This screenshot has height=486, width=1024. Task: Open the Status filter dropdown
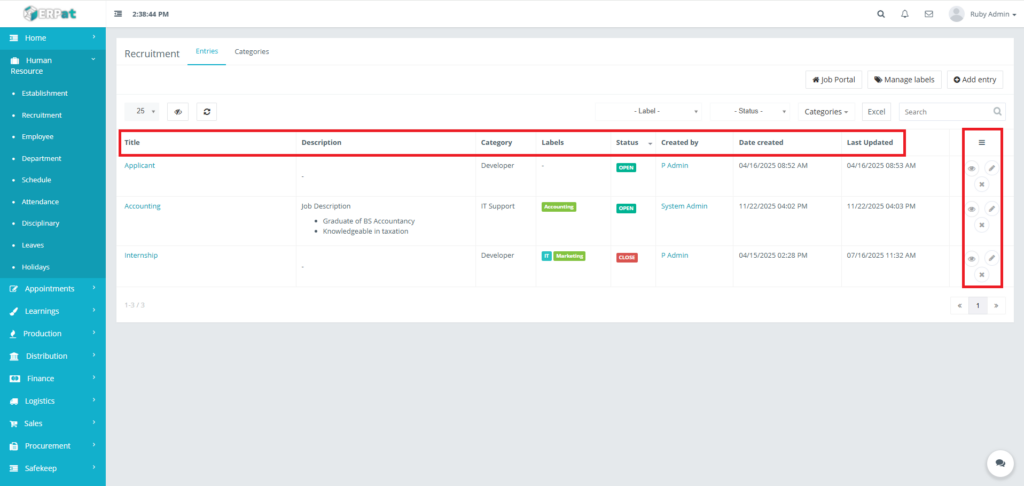coord(750,112)
